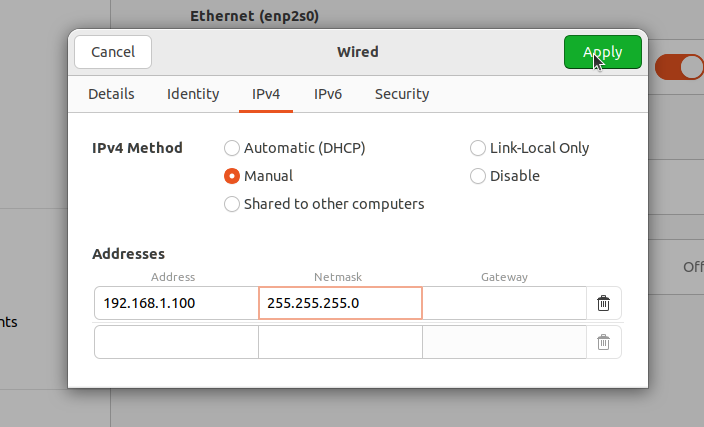Image resolution: width=704 pixels, height=427 pixels.
Task: Click the empty Address field in second row
Action: [x=176, y=342]
